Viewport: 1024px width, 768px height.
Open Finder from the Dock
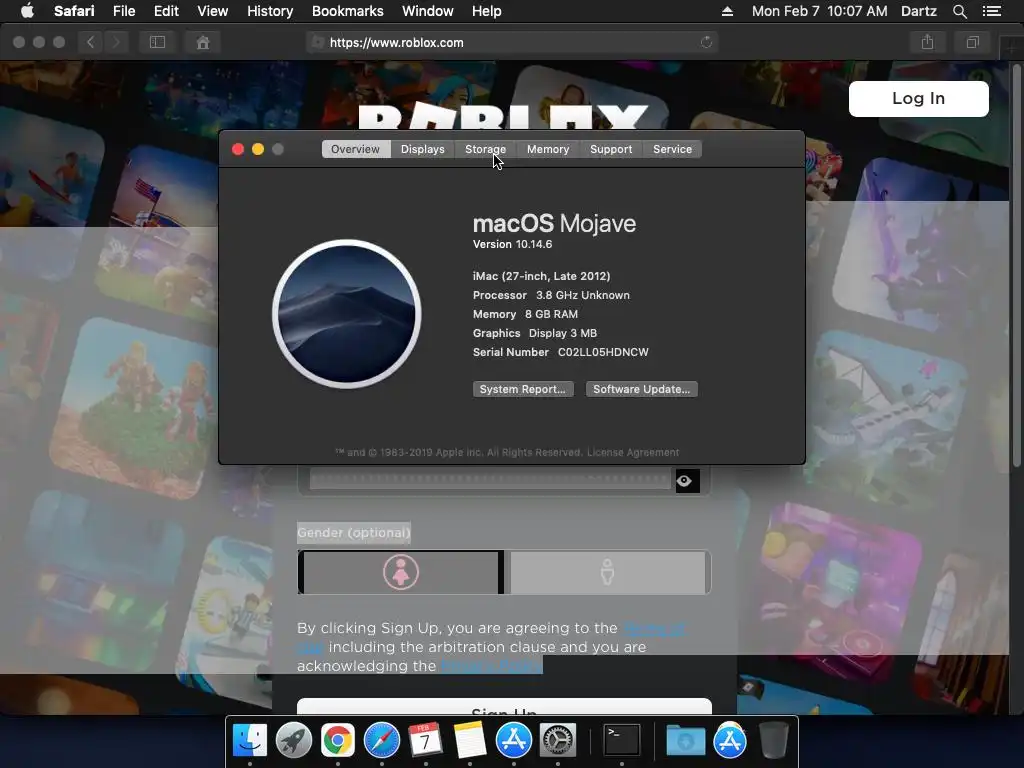[x=250, y=740]
